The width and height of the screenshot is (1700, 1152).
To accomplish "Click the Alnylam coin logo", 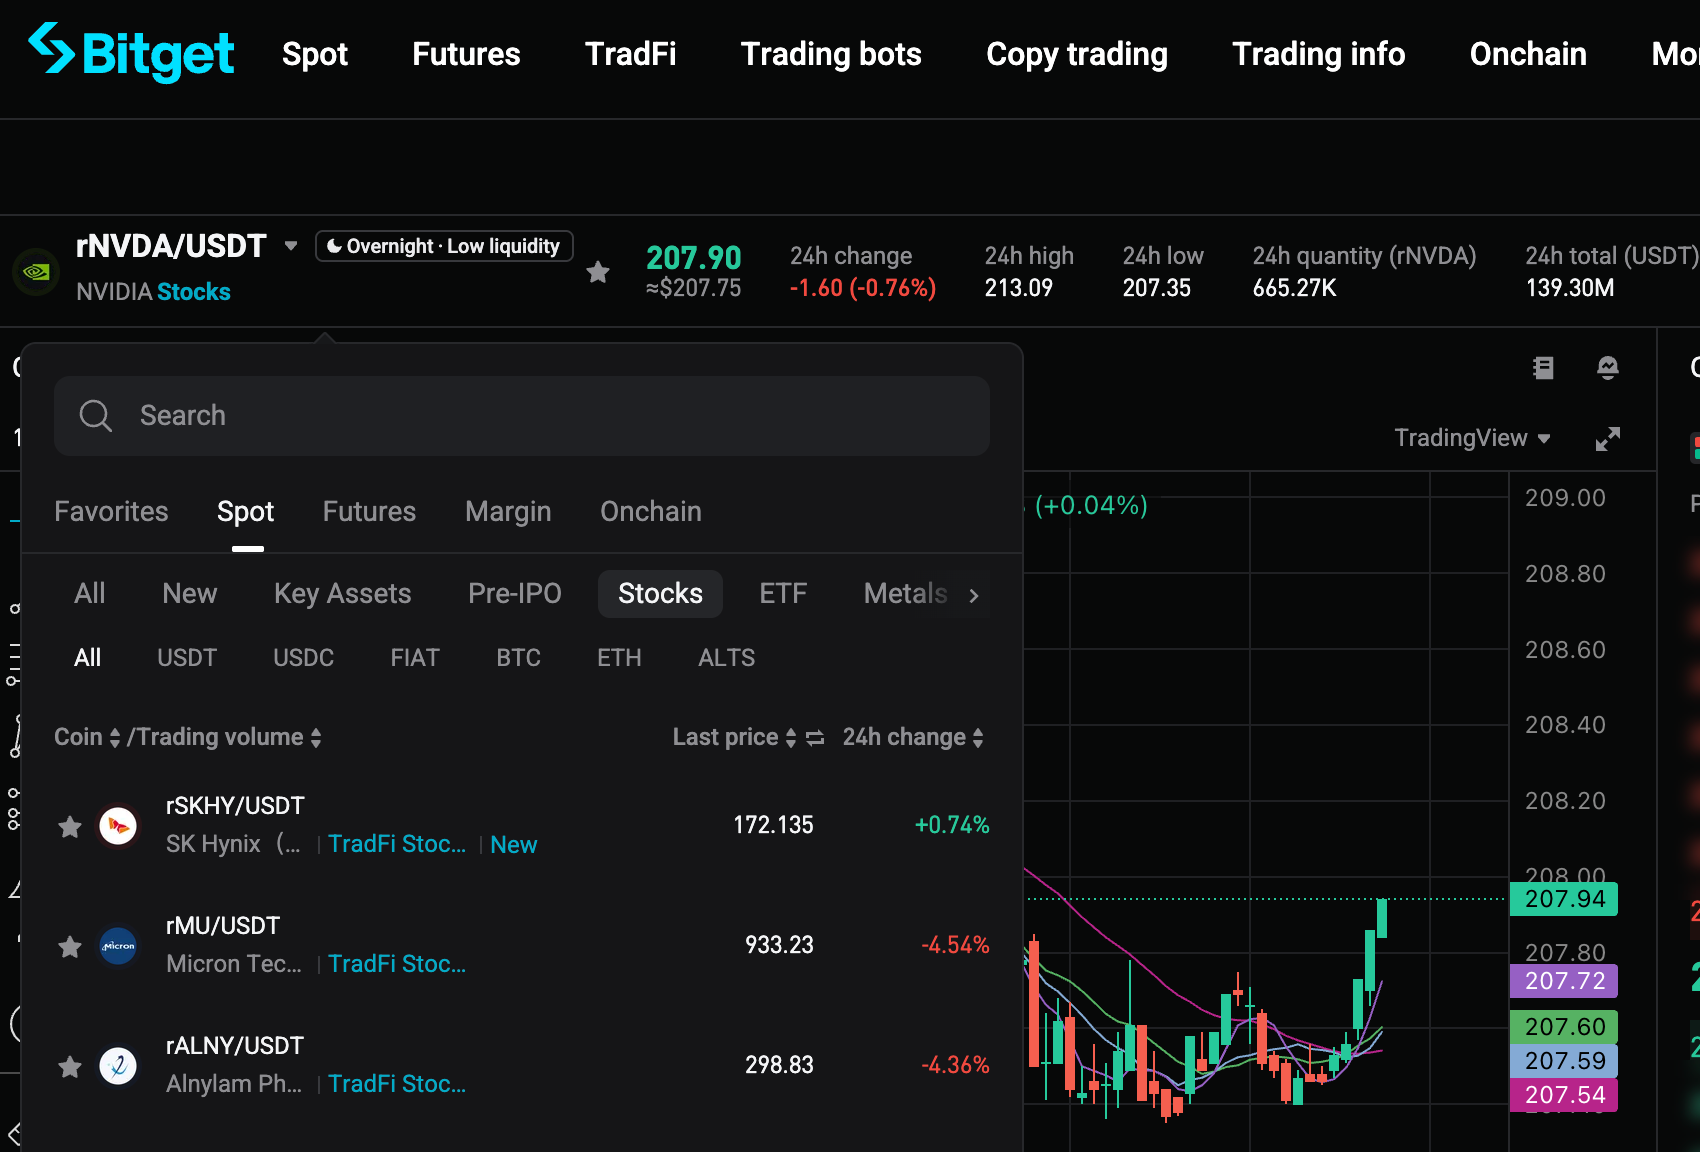I will (x=118, y=1066).
